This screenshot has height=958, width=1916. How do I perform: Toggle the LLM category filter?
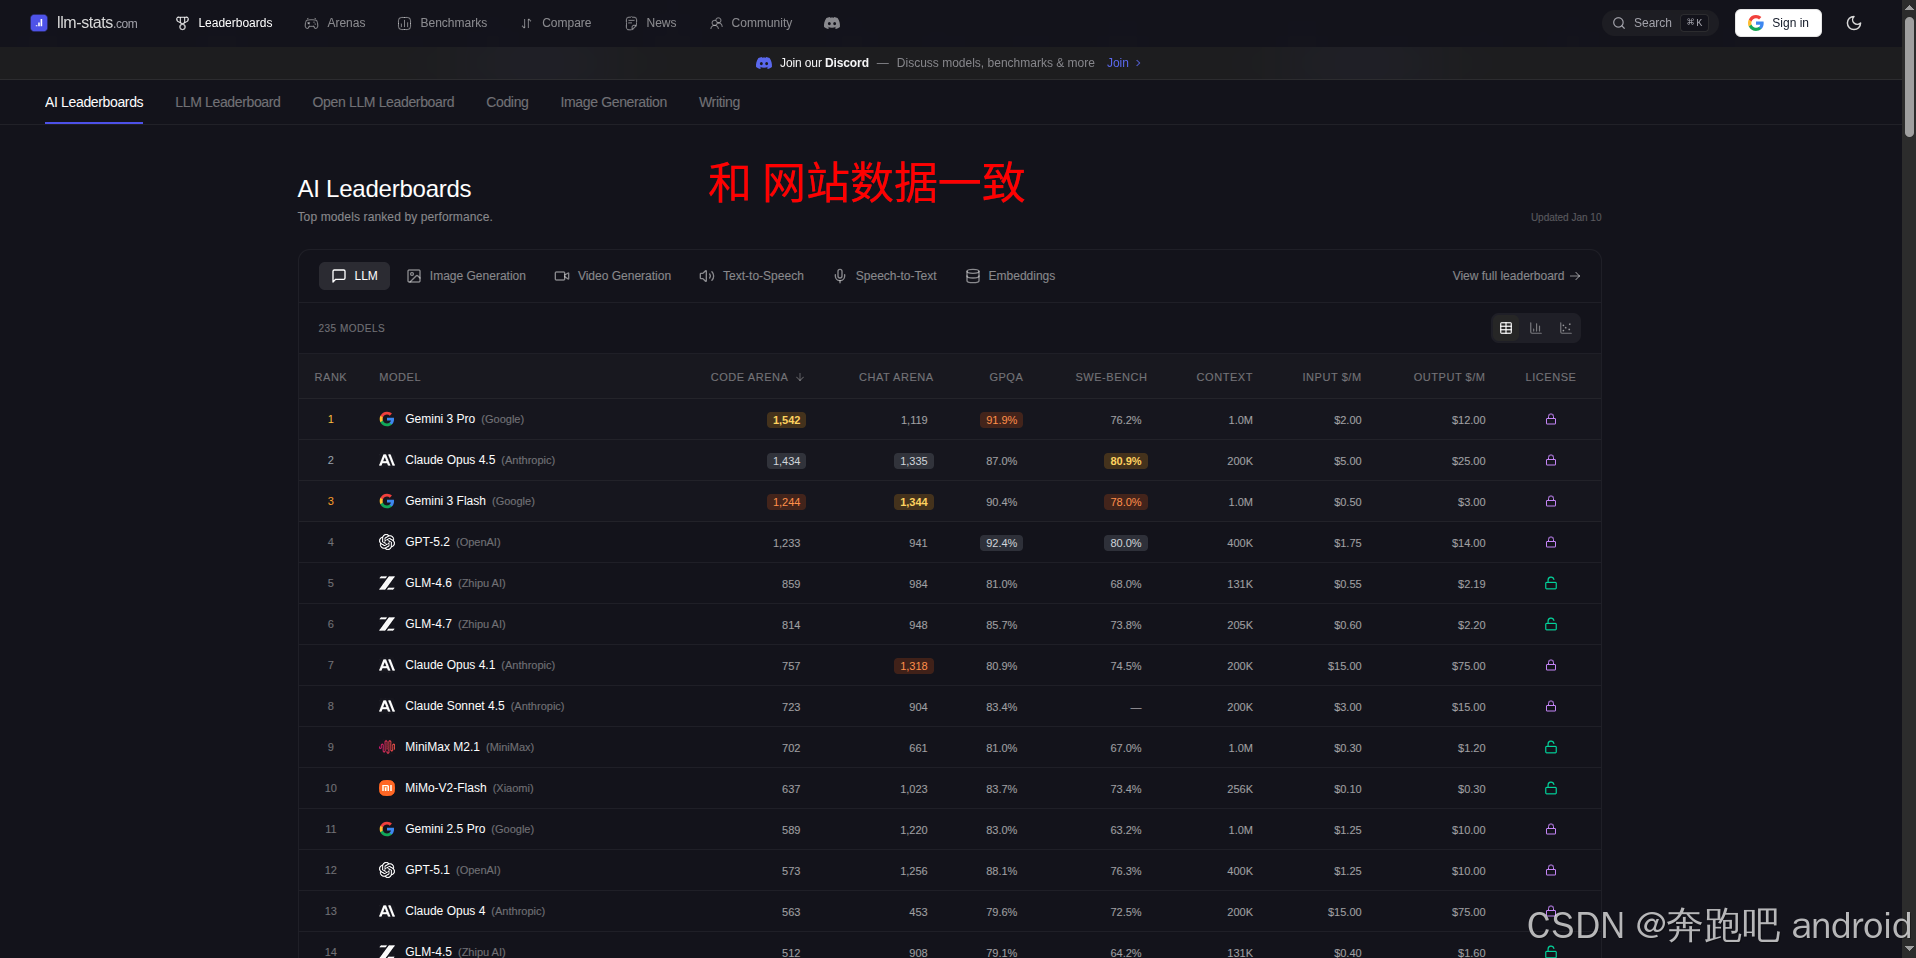354,276
